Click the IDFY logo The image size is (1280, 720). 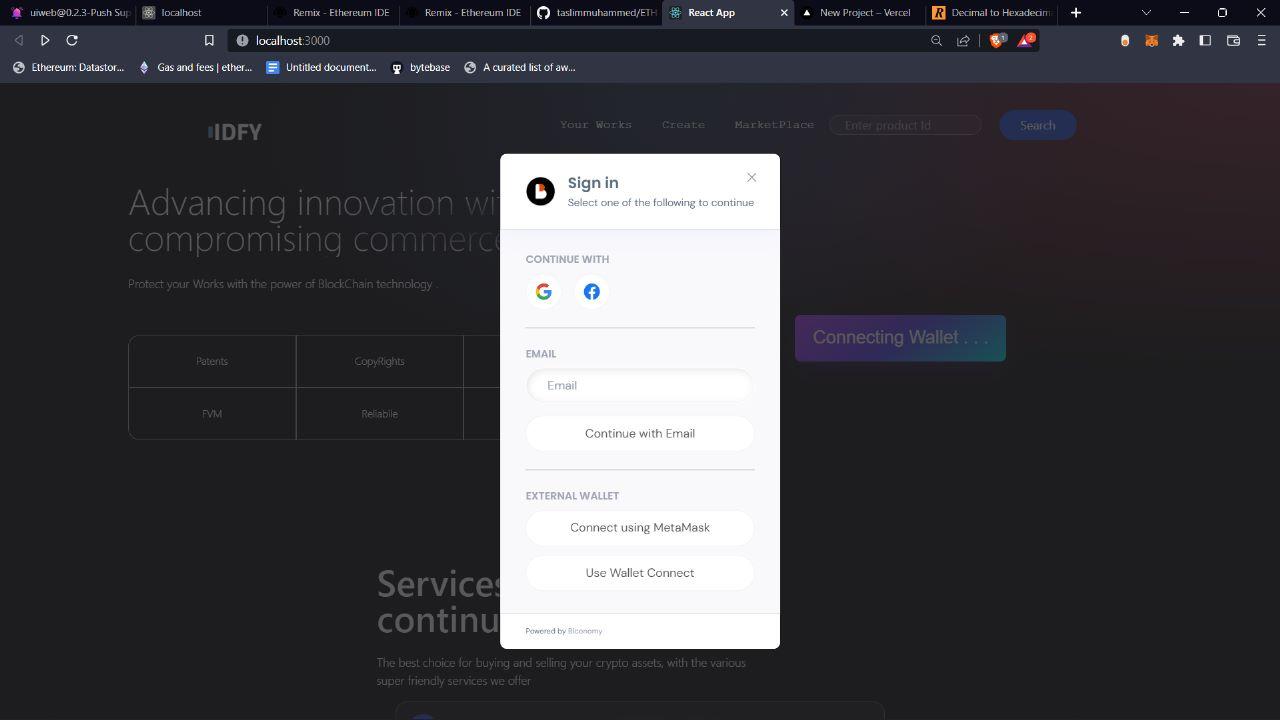pyautogui.click(x=235, y=131)
